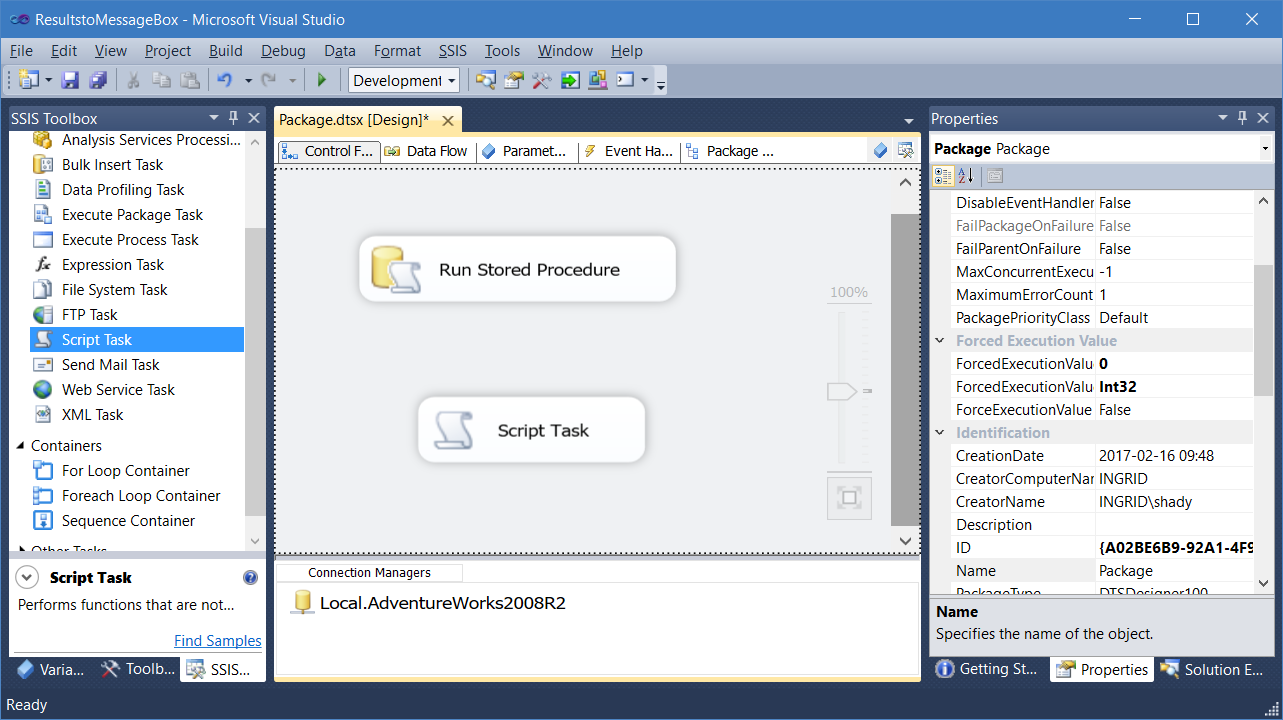Collapse the Containers group in toolbox

(21, 446)
